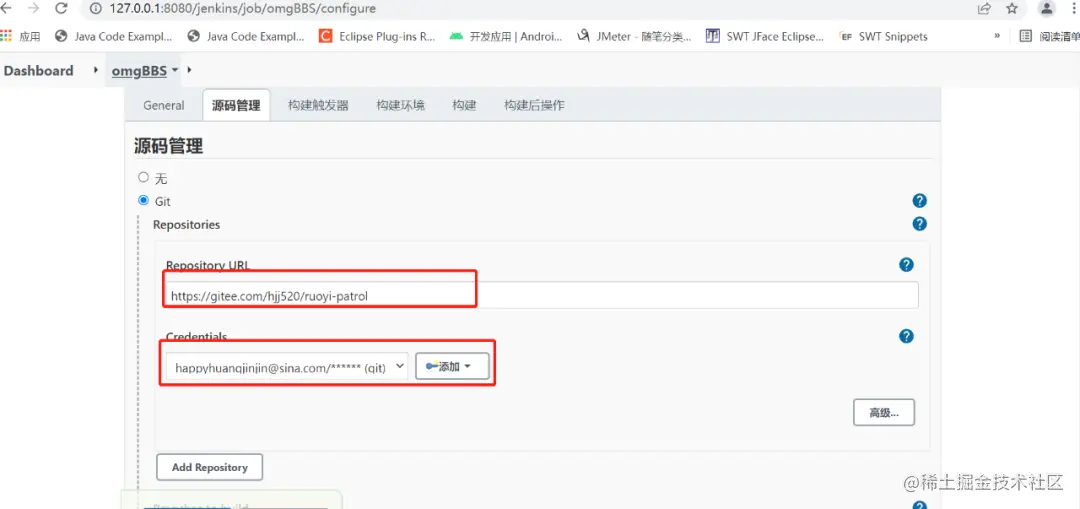Open help for Credentials

click(x=906, y=336)
